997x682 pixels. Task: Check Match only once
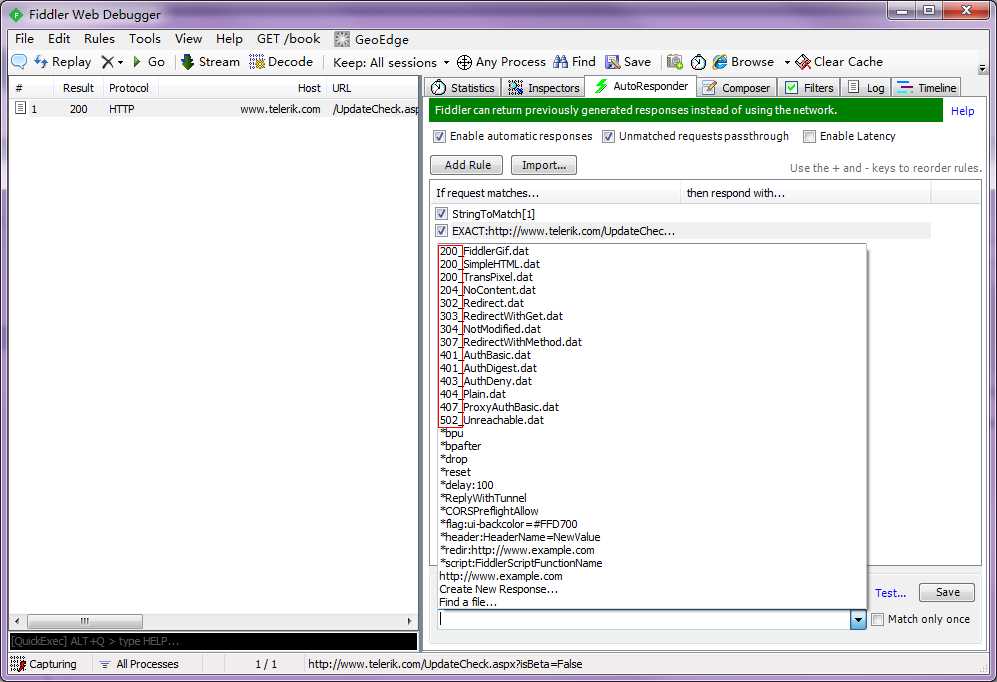click(877, 619)
